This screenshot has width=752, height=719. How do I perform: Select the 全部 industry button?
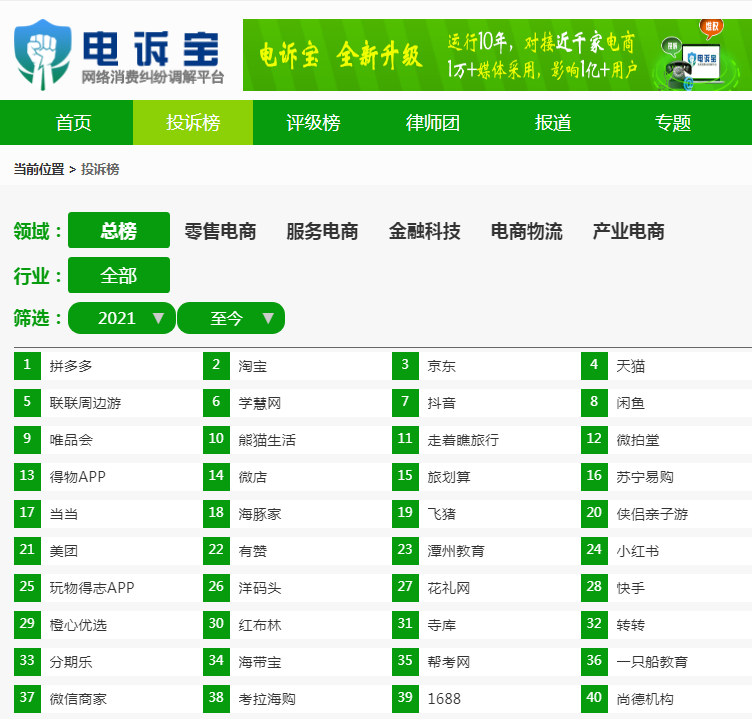coord(119,275)
